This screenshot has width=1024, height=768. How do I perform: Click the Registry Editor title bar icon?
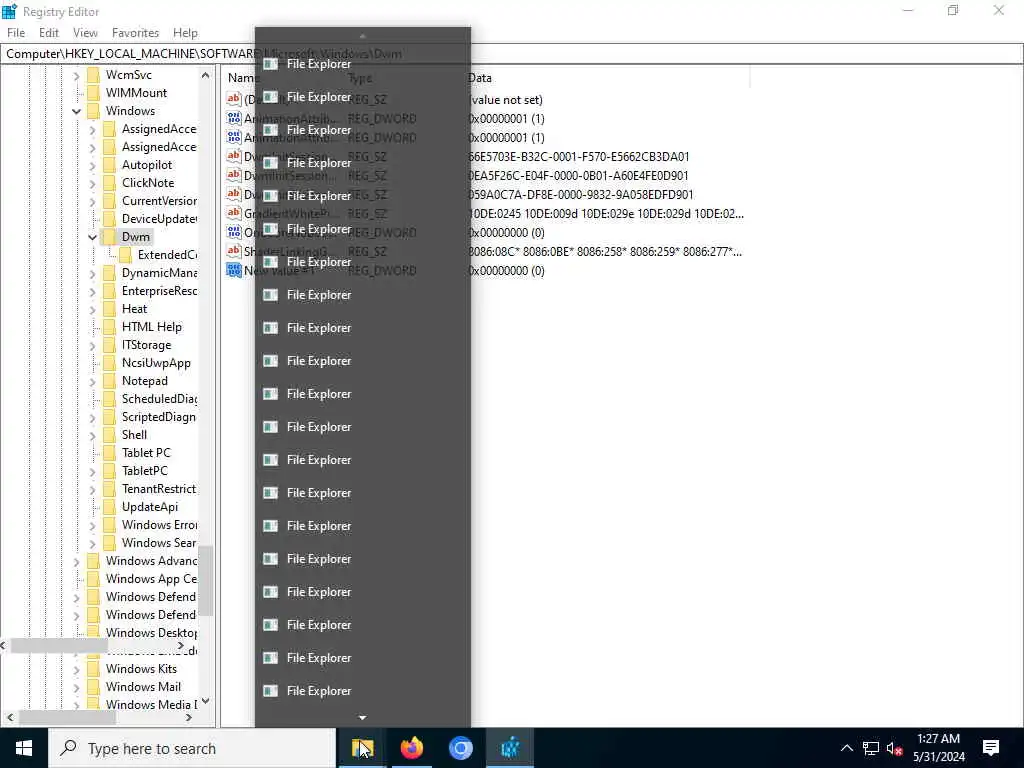(x=9, y=11)
